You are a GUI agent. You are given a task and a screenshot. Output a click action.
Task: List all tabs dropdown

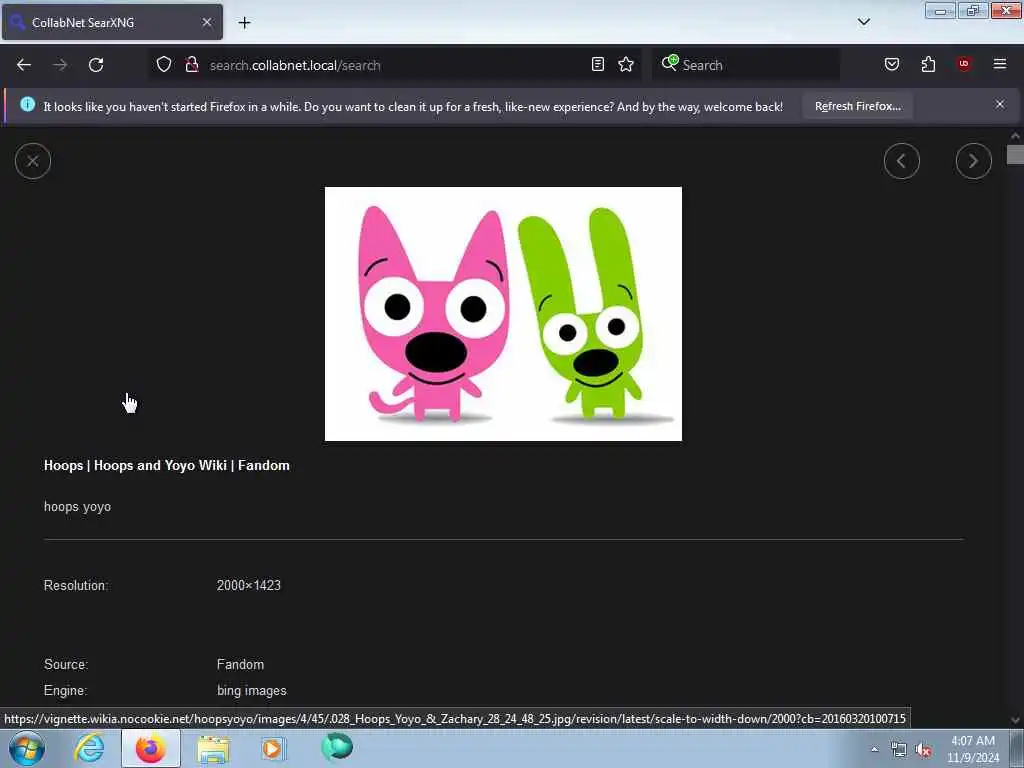click(864, 22)
